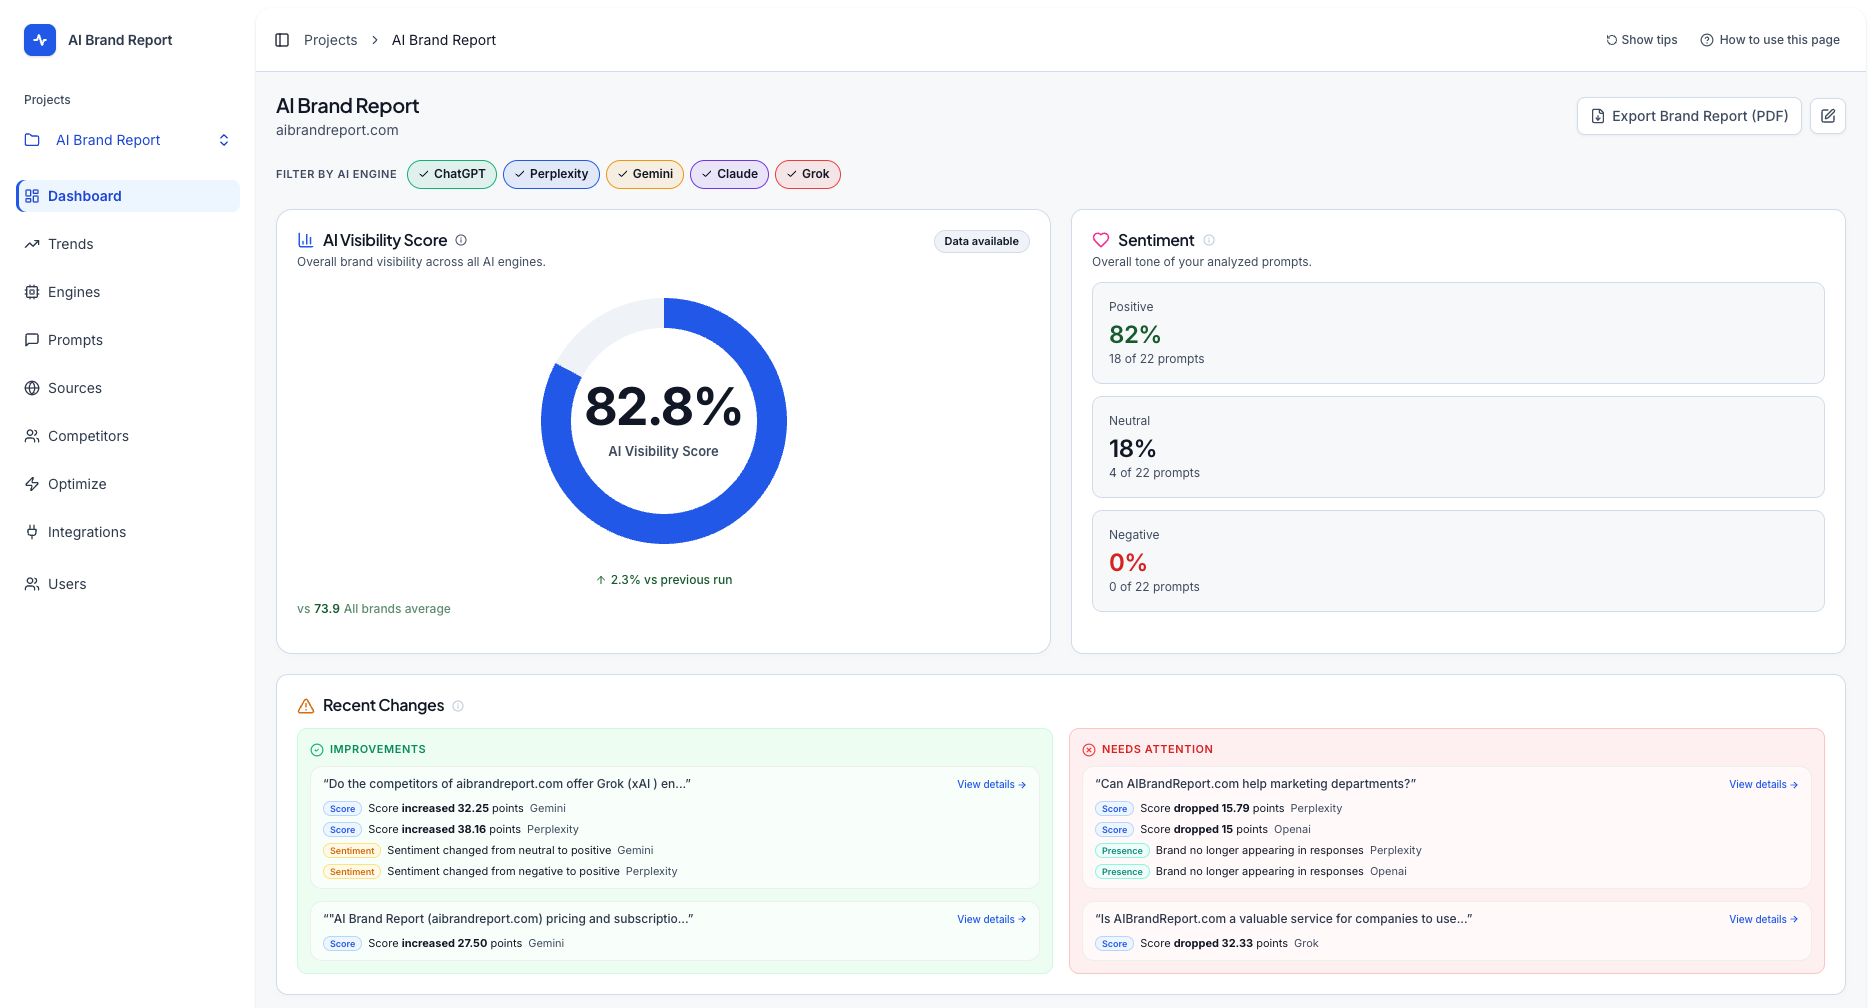Click Export Brand Report (PDF) button

(x=1689, y=116)
